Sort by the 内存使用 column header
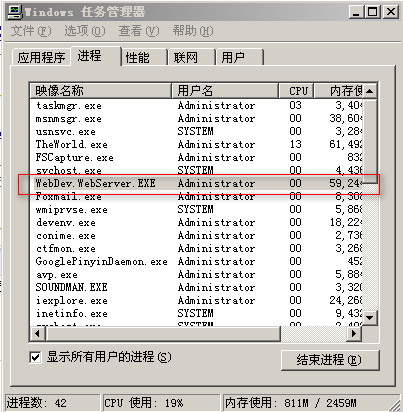403x412 pixels. coord(339,90)
